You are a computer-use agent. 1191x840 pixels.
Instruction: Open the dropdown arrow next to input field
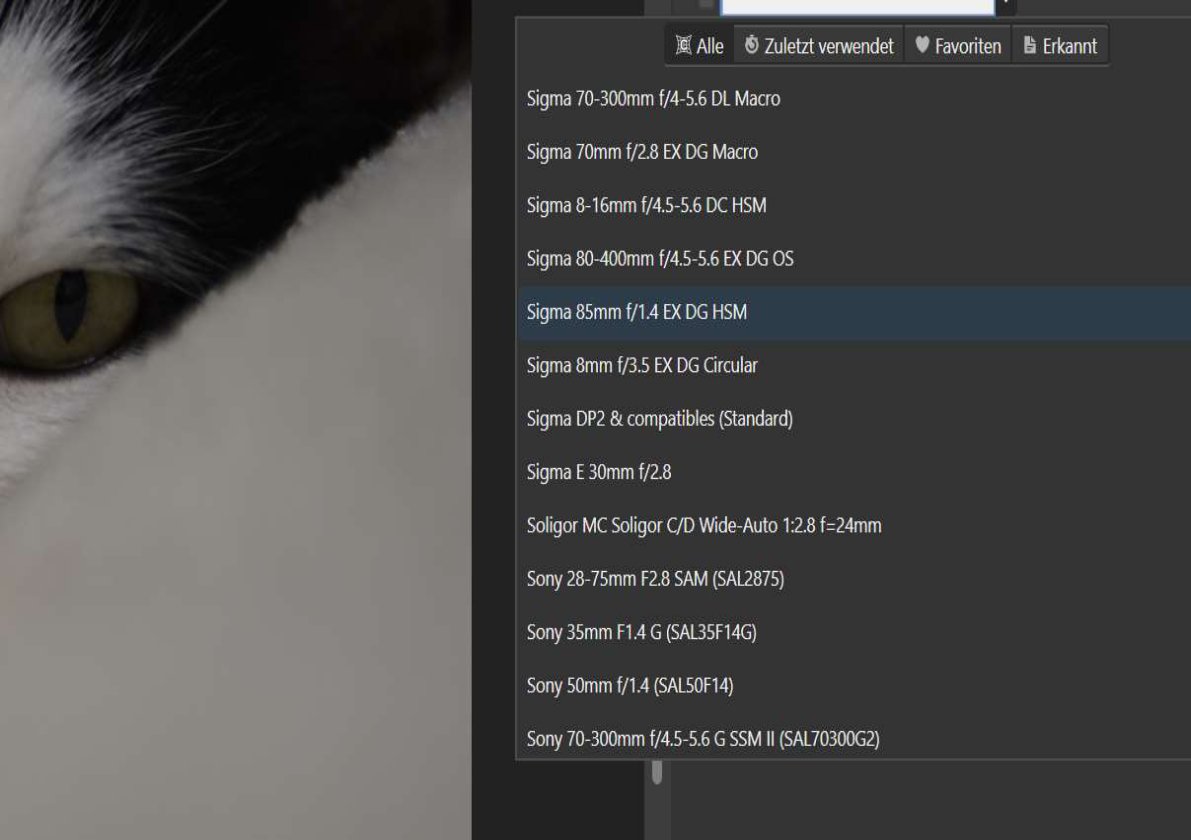click(1006, 5)
